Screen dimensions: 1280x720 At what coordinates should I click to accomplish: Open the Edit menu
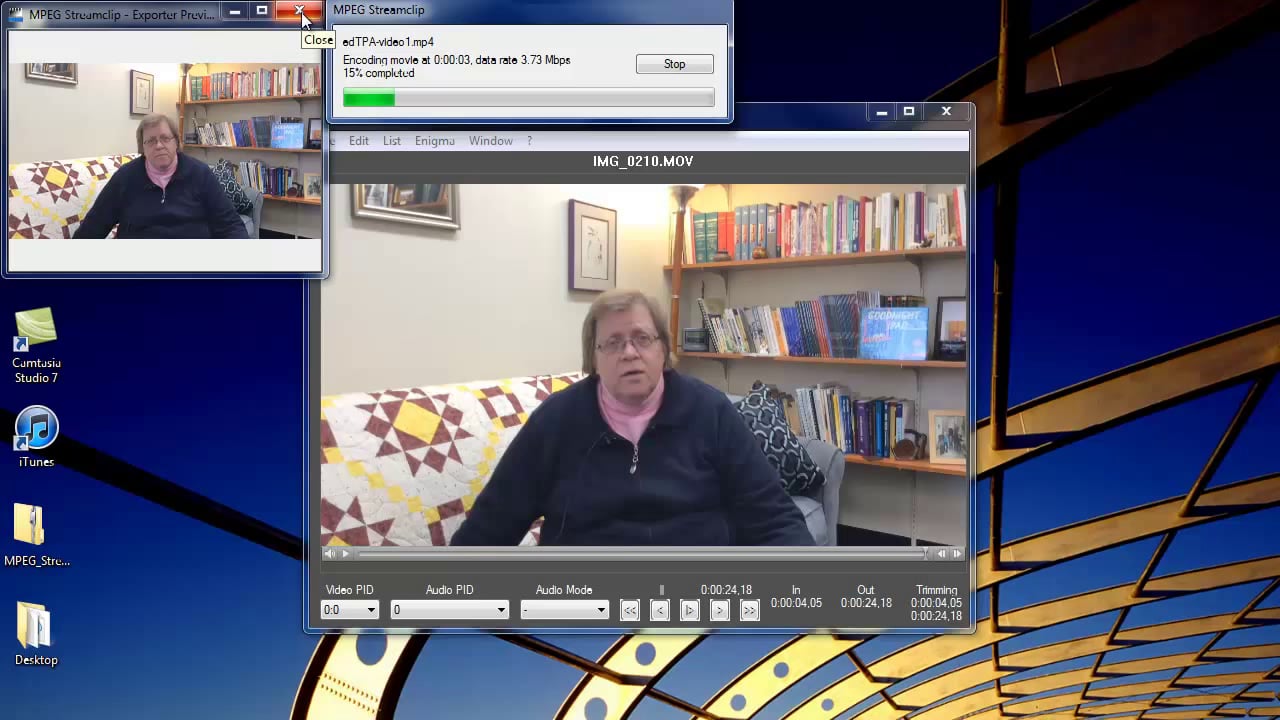(359, 141)
